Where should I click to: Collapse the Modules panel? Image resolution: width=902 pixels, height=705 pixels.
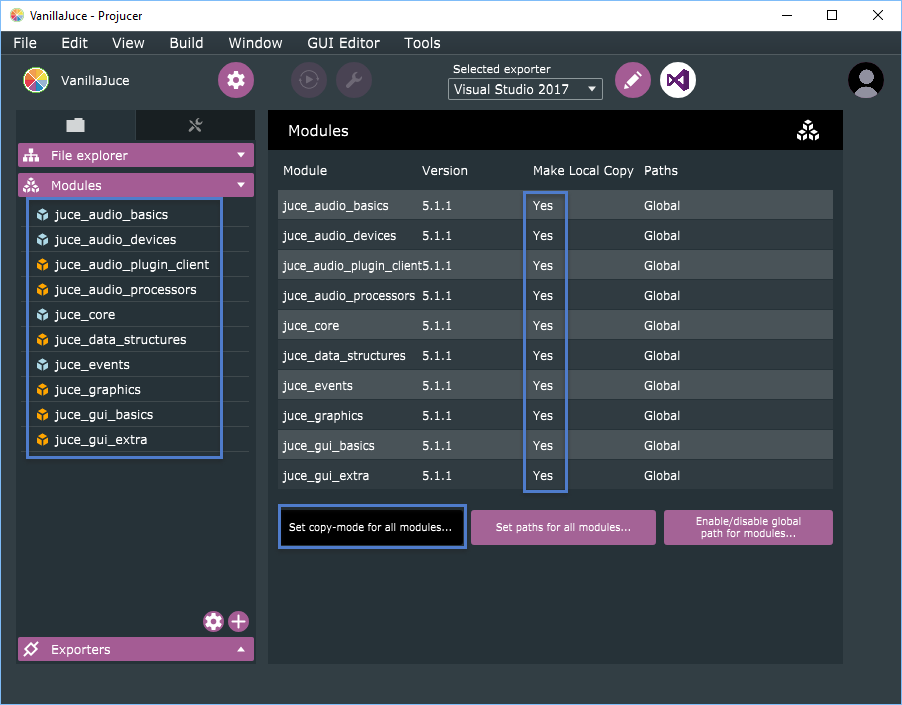point(240,185)
